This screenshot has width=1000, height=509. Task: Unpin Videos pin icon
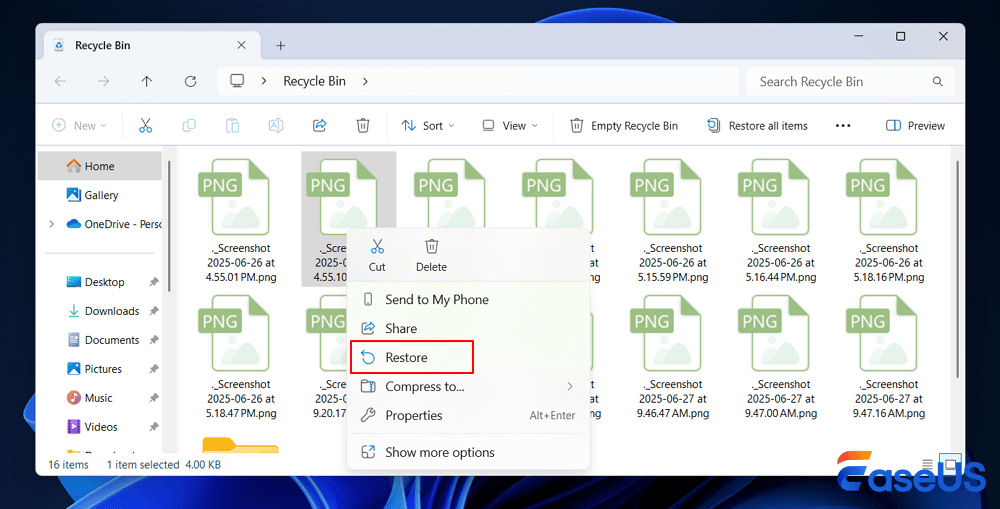click(x=154, y=427)
